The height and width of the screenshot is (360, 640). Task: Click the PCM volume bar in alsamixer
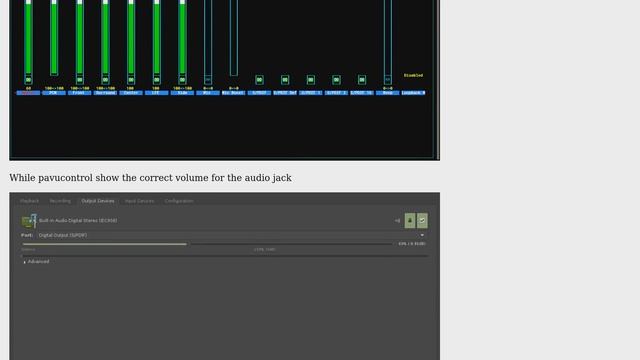[54, 38]
